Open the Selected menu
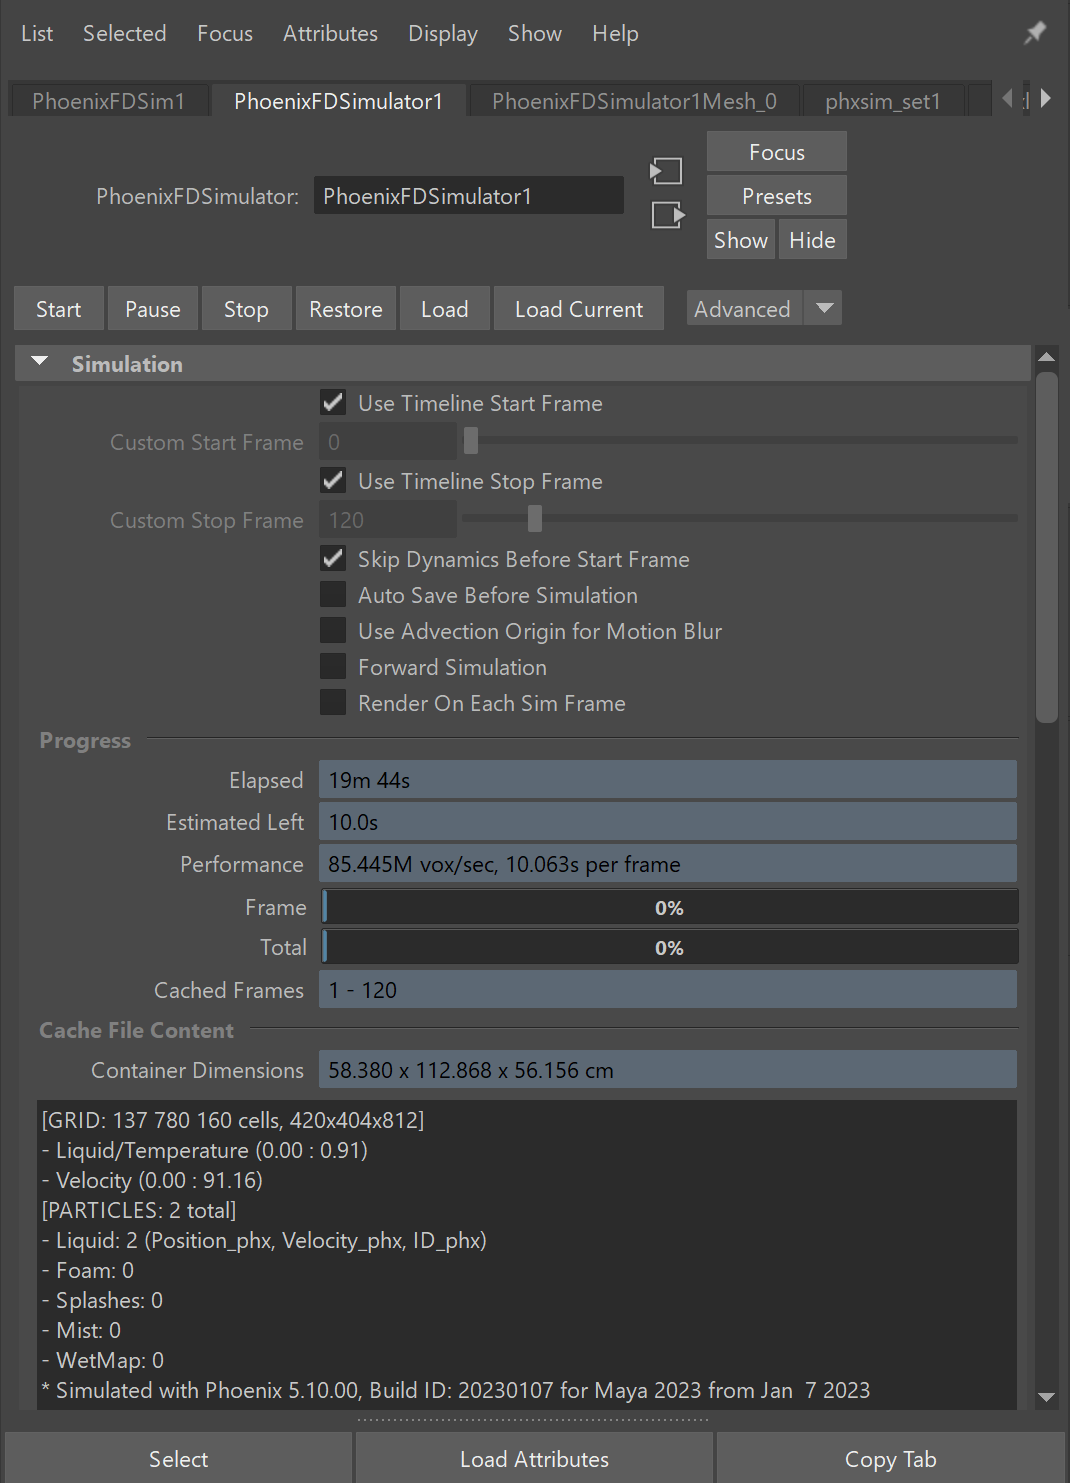 tap(124, 33)
